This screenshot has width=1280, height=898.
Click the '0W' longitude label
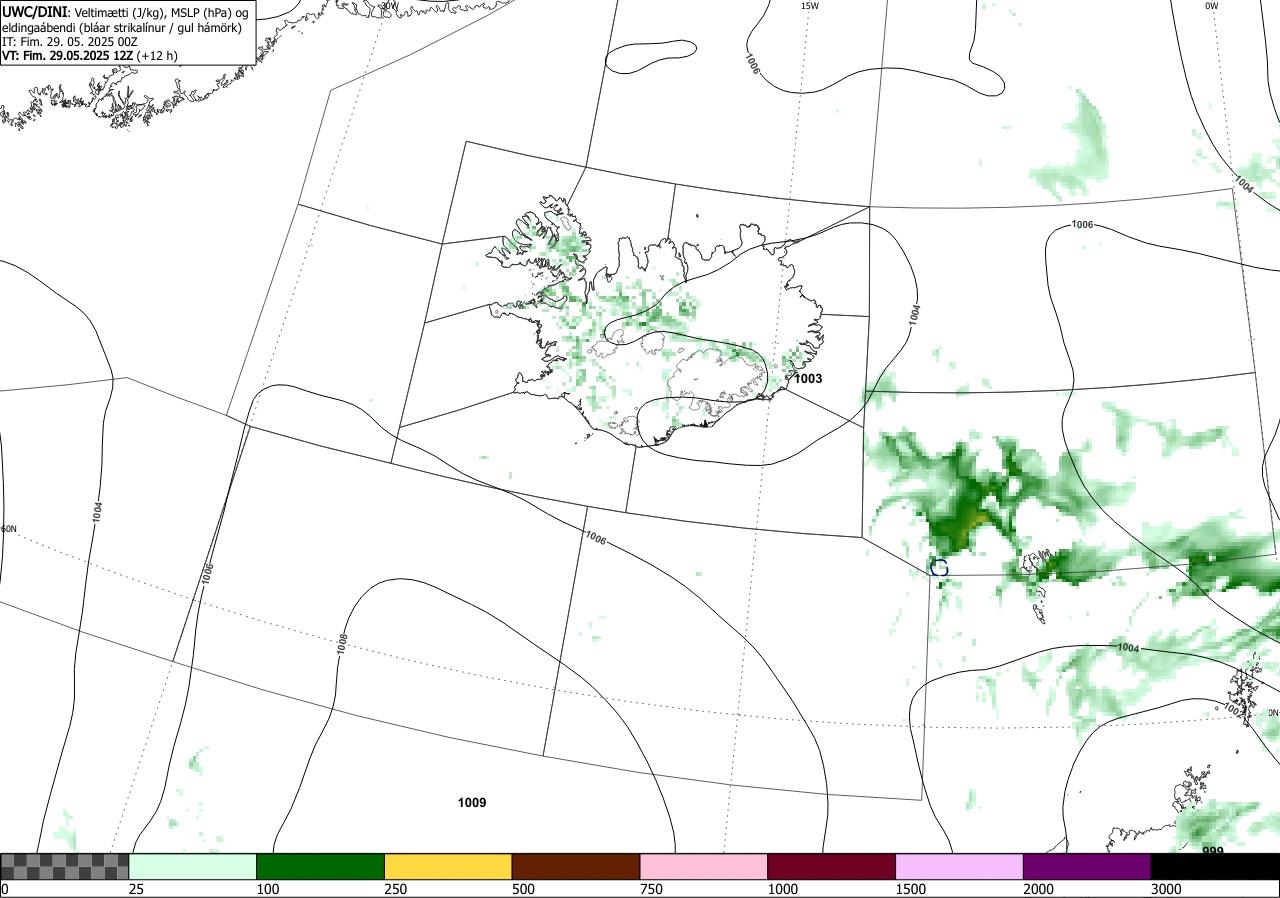click(1212, 6)
